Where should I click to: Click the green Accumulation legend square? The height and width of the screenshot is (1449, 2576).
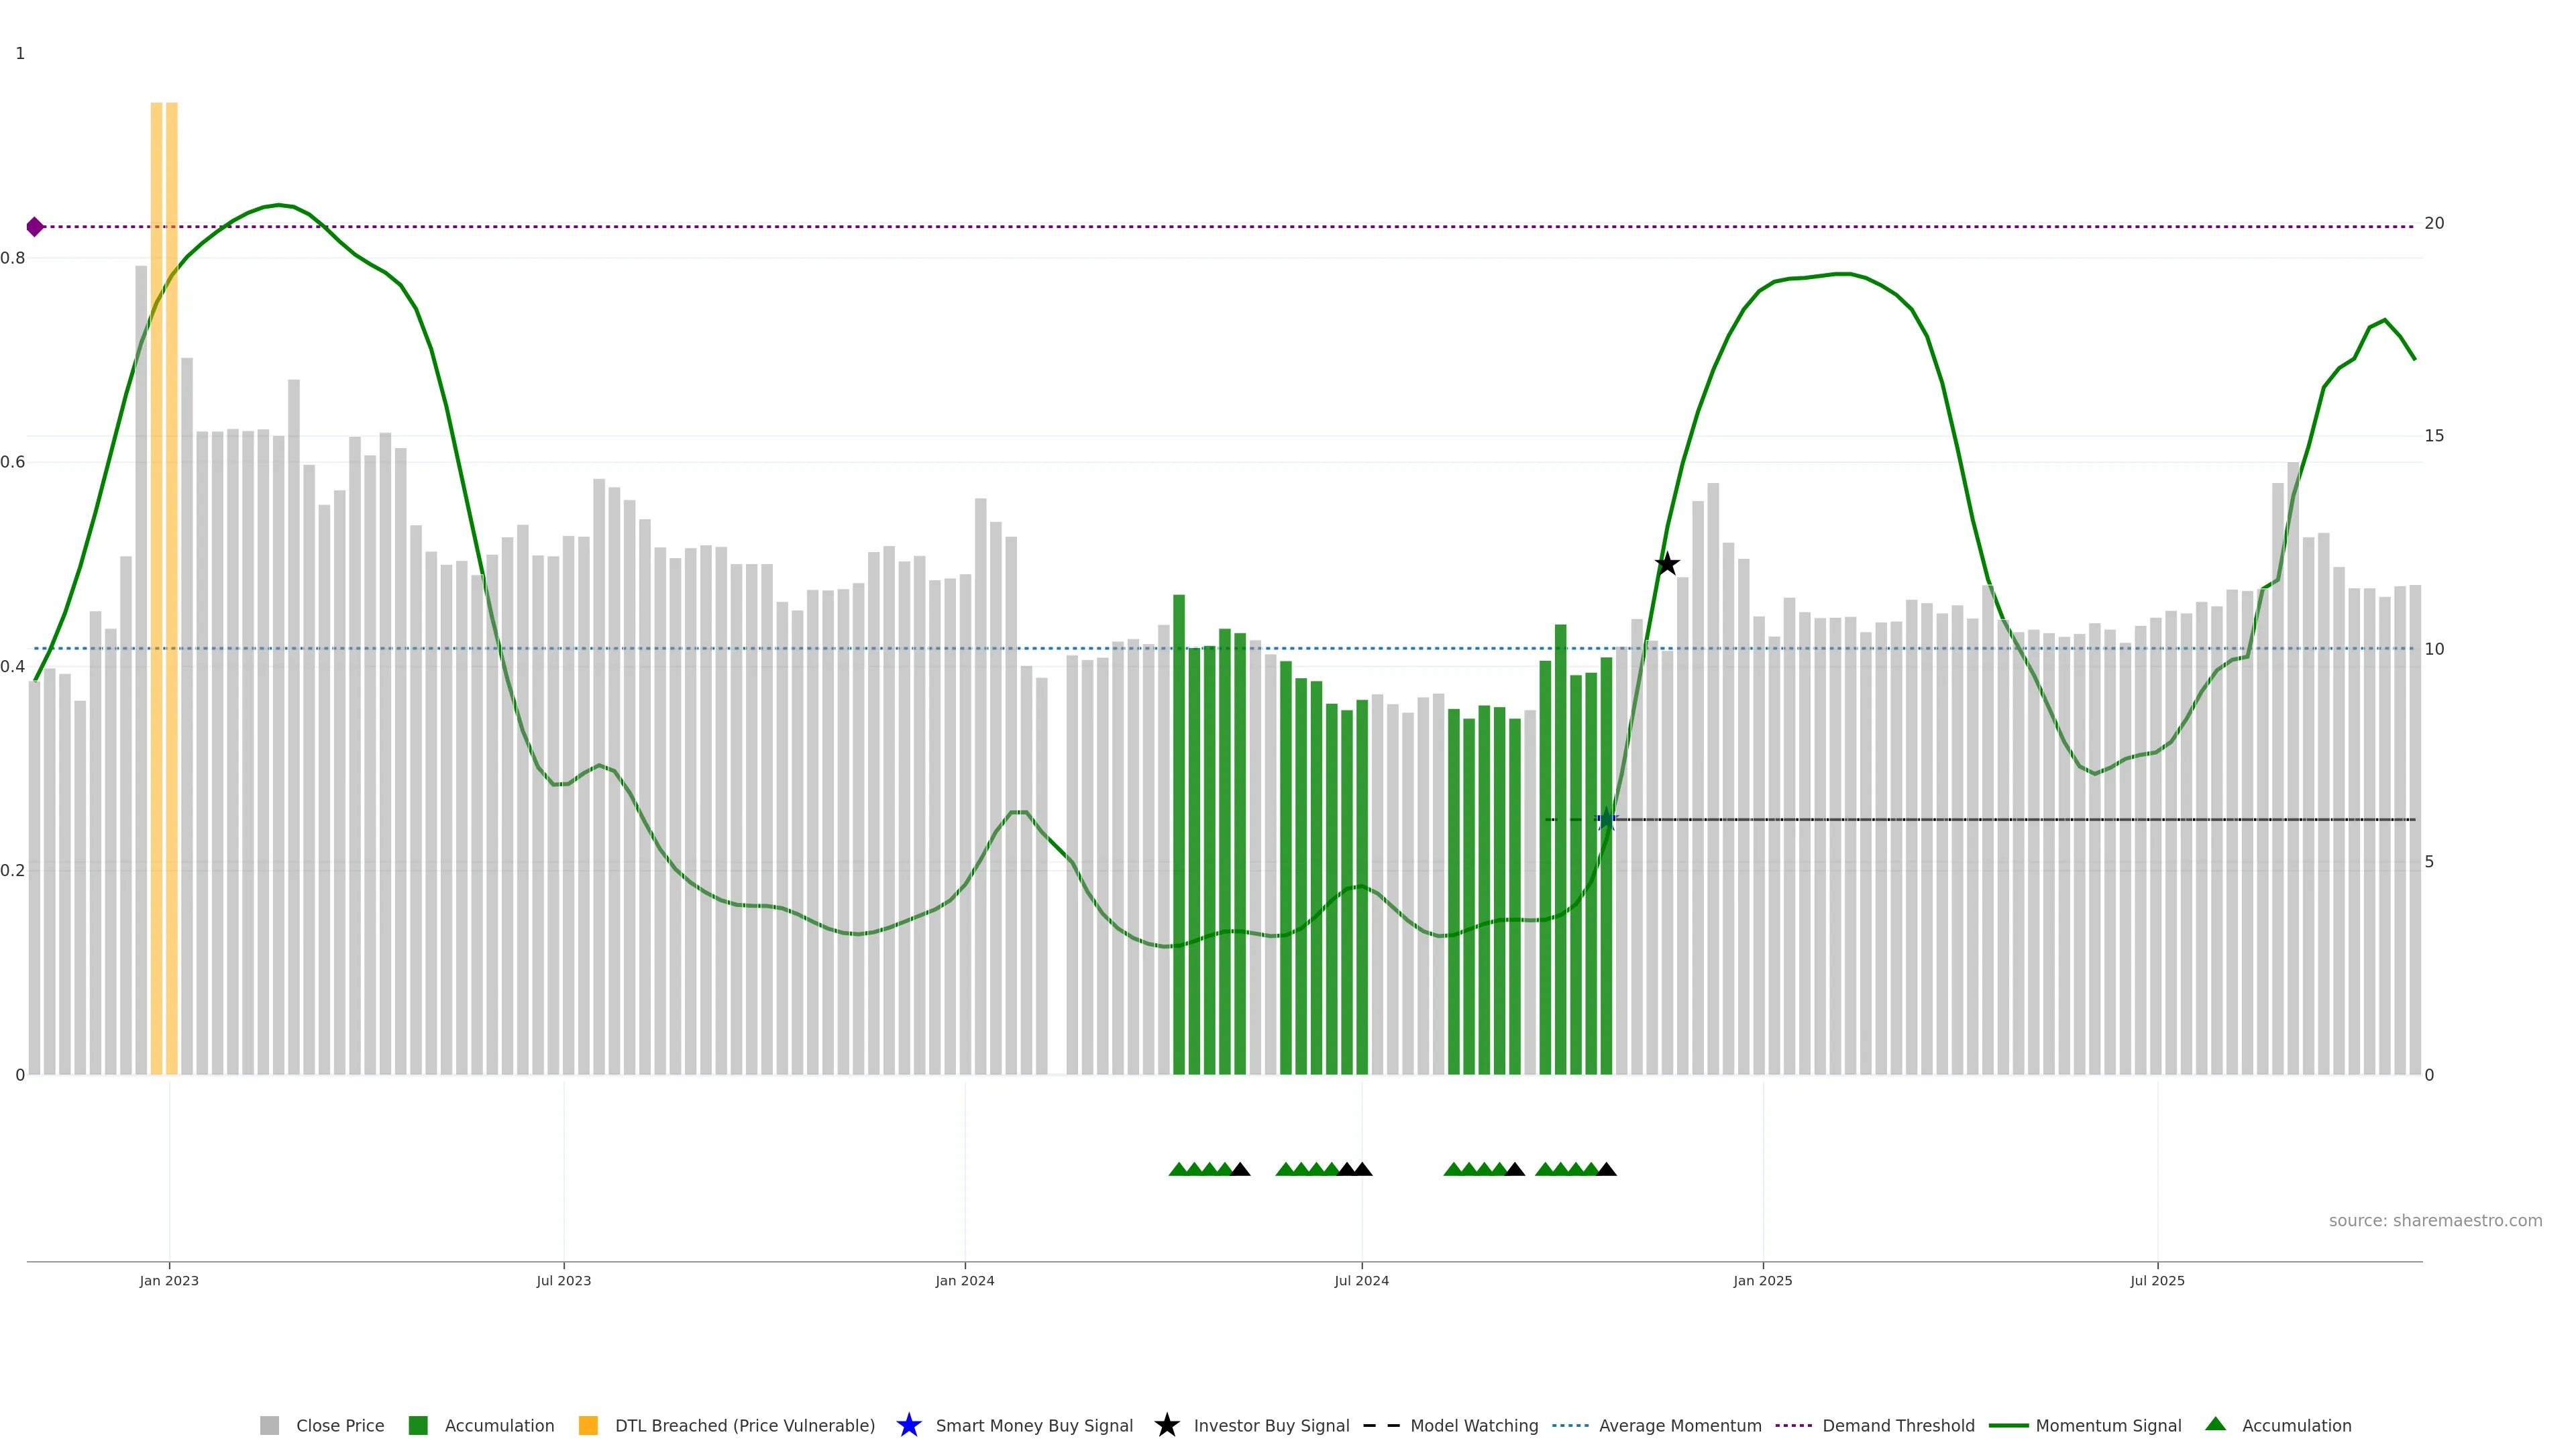coord(418,1425)
